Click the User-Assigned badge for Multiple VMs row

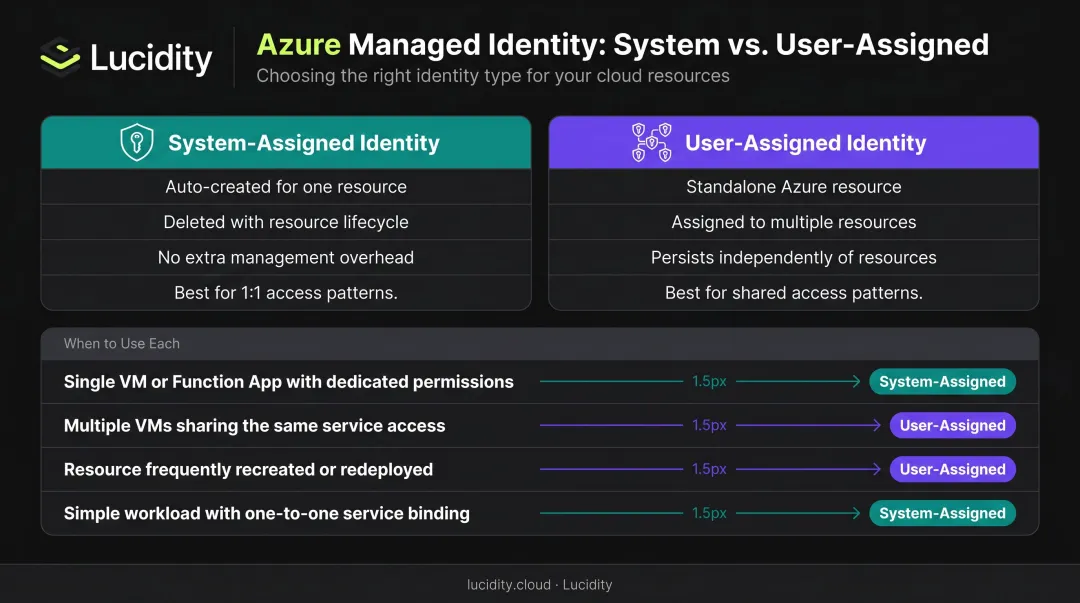coord(953,426)
